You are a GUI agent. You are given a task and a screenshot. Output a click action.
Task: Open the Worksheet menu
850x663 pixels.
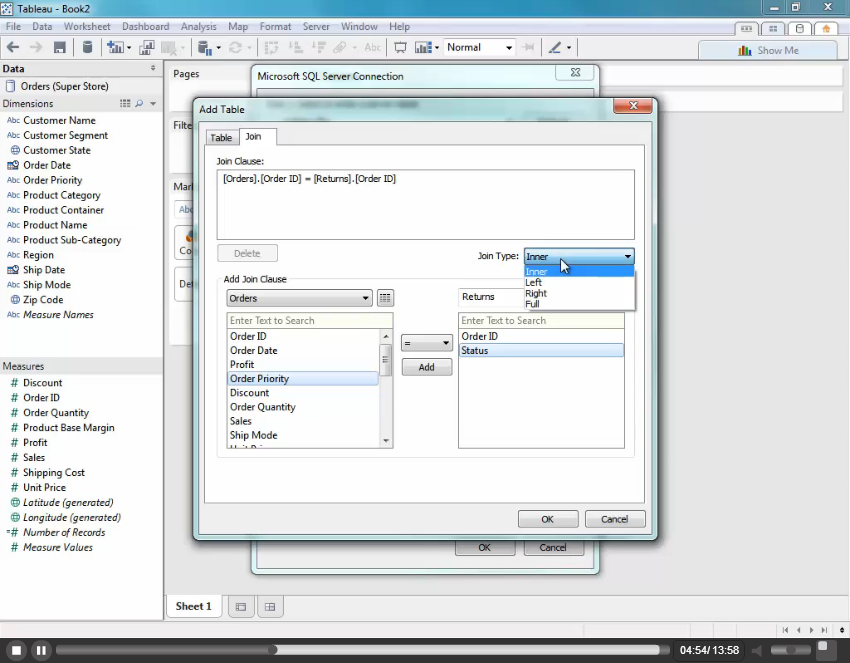87,27
